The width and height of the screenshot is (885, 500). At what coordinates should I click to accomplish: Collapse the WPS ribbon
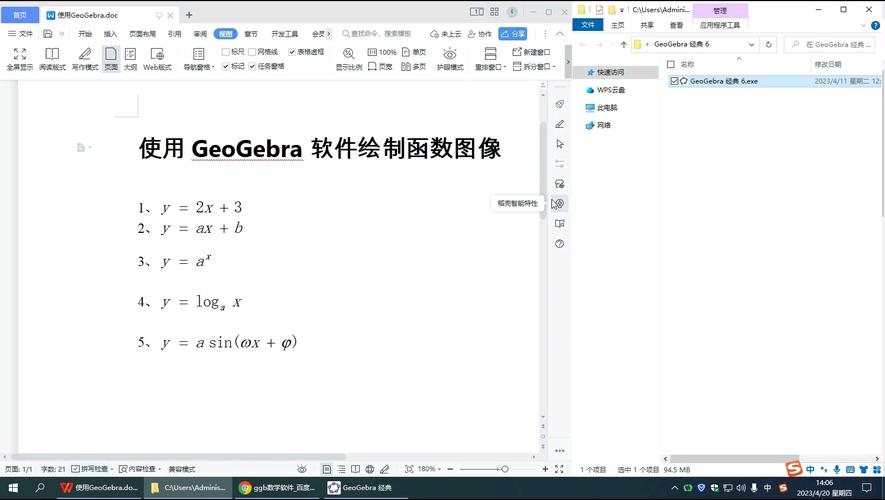(x=559, y=34)
